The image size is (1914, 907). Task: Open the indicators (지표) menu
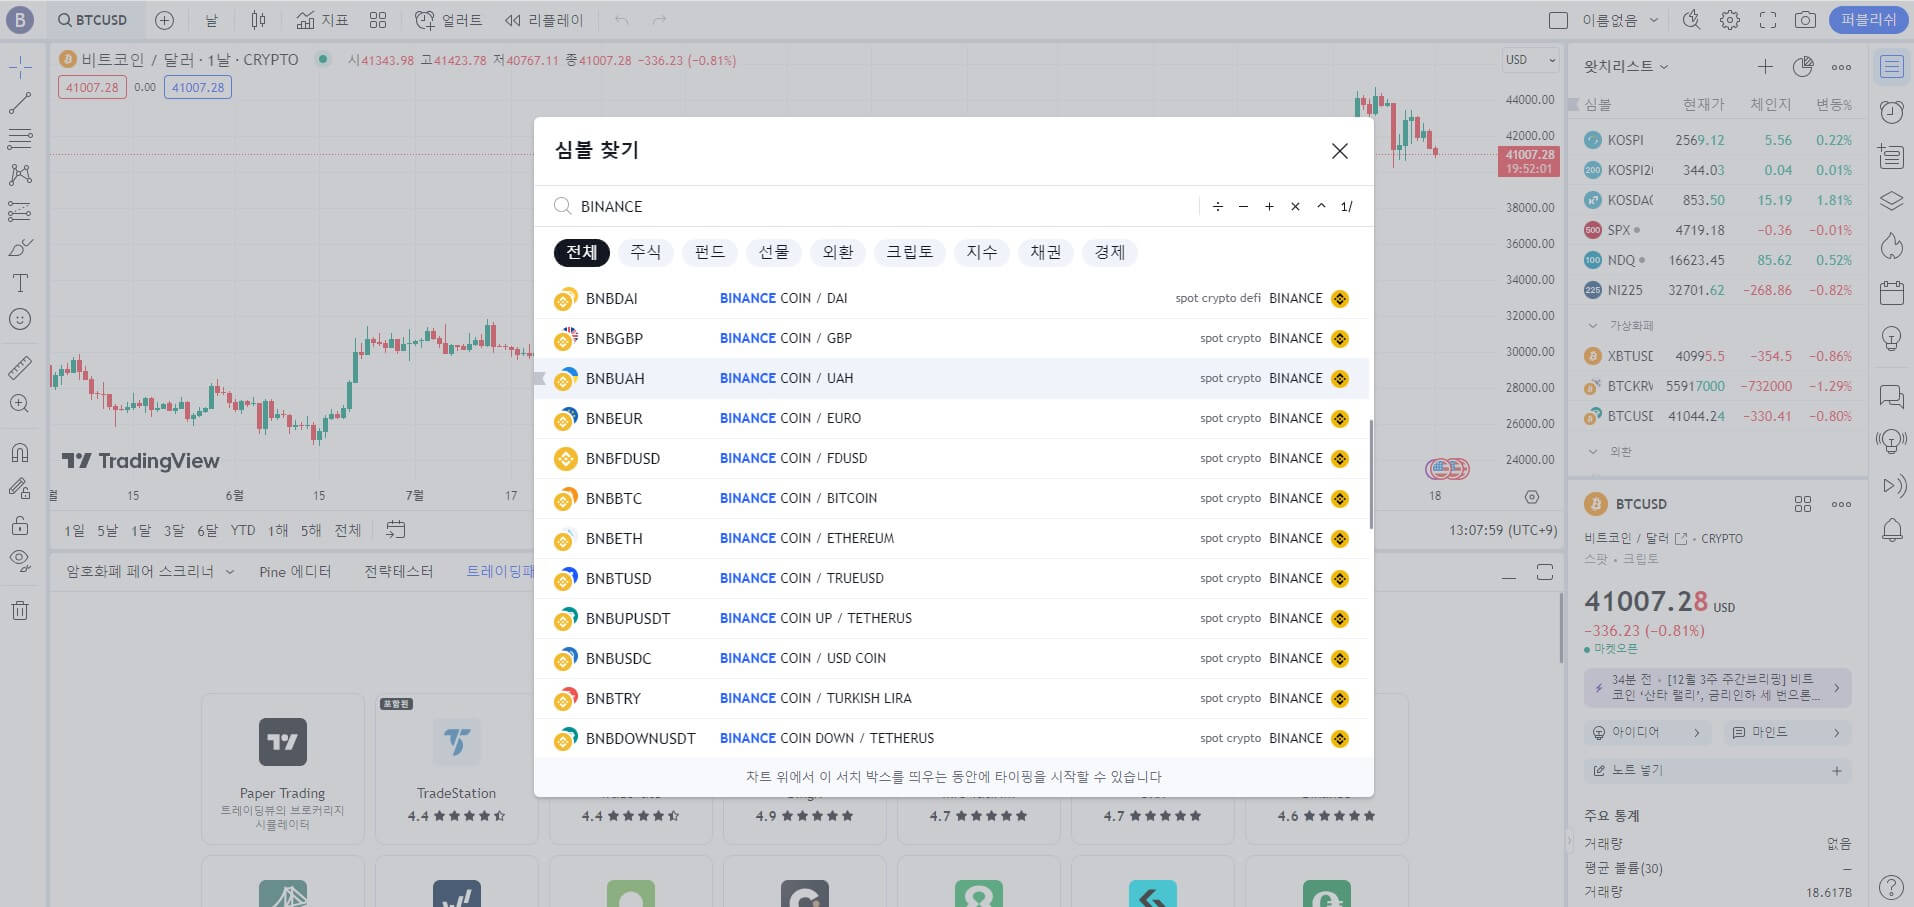pos(322,20)
